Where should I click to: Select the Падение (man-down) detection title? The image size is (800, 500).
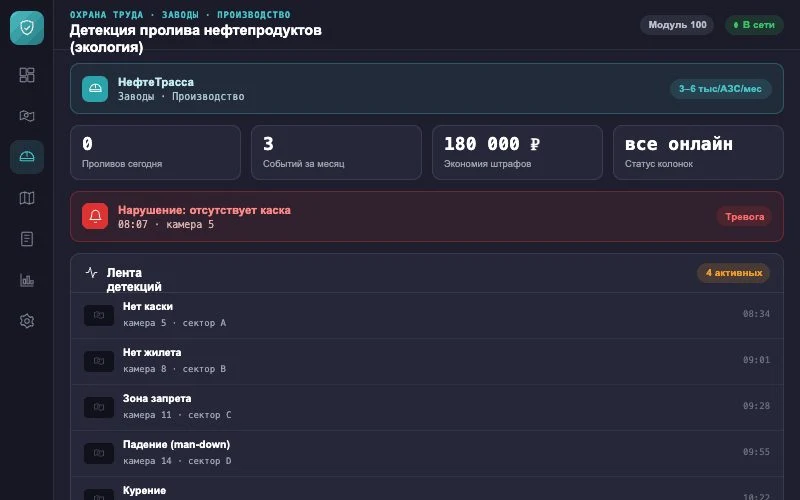tap(177, 444)
